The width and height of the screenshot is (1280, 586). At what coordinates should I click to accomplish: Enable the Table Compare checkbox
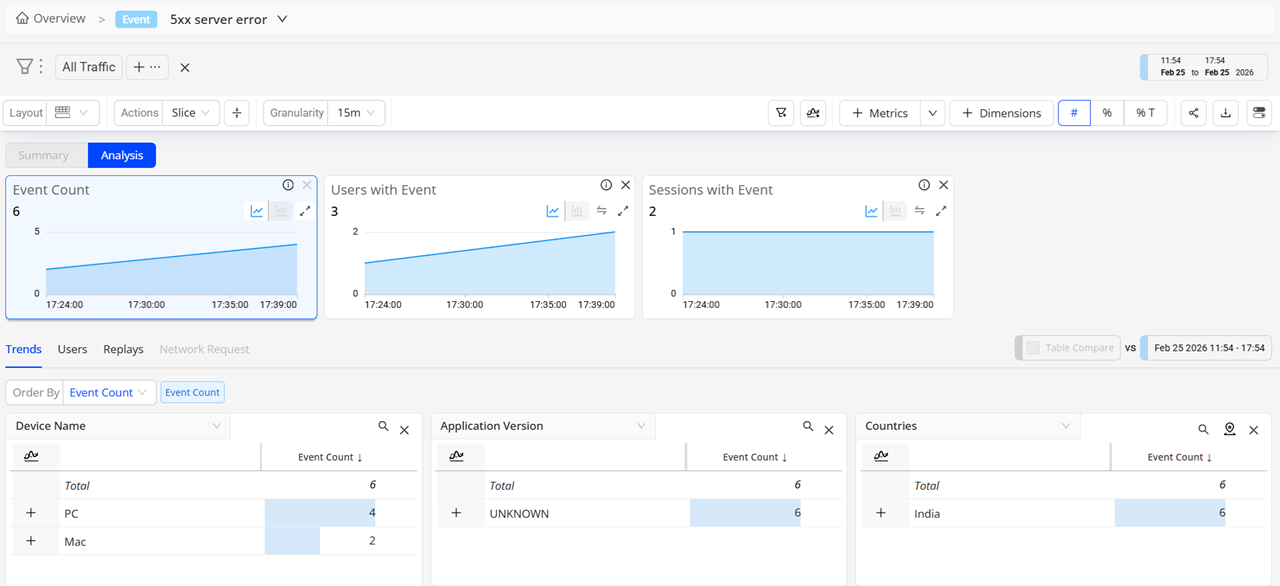[x=1033, y=348]
